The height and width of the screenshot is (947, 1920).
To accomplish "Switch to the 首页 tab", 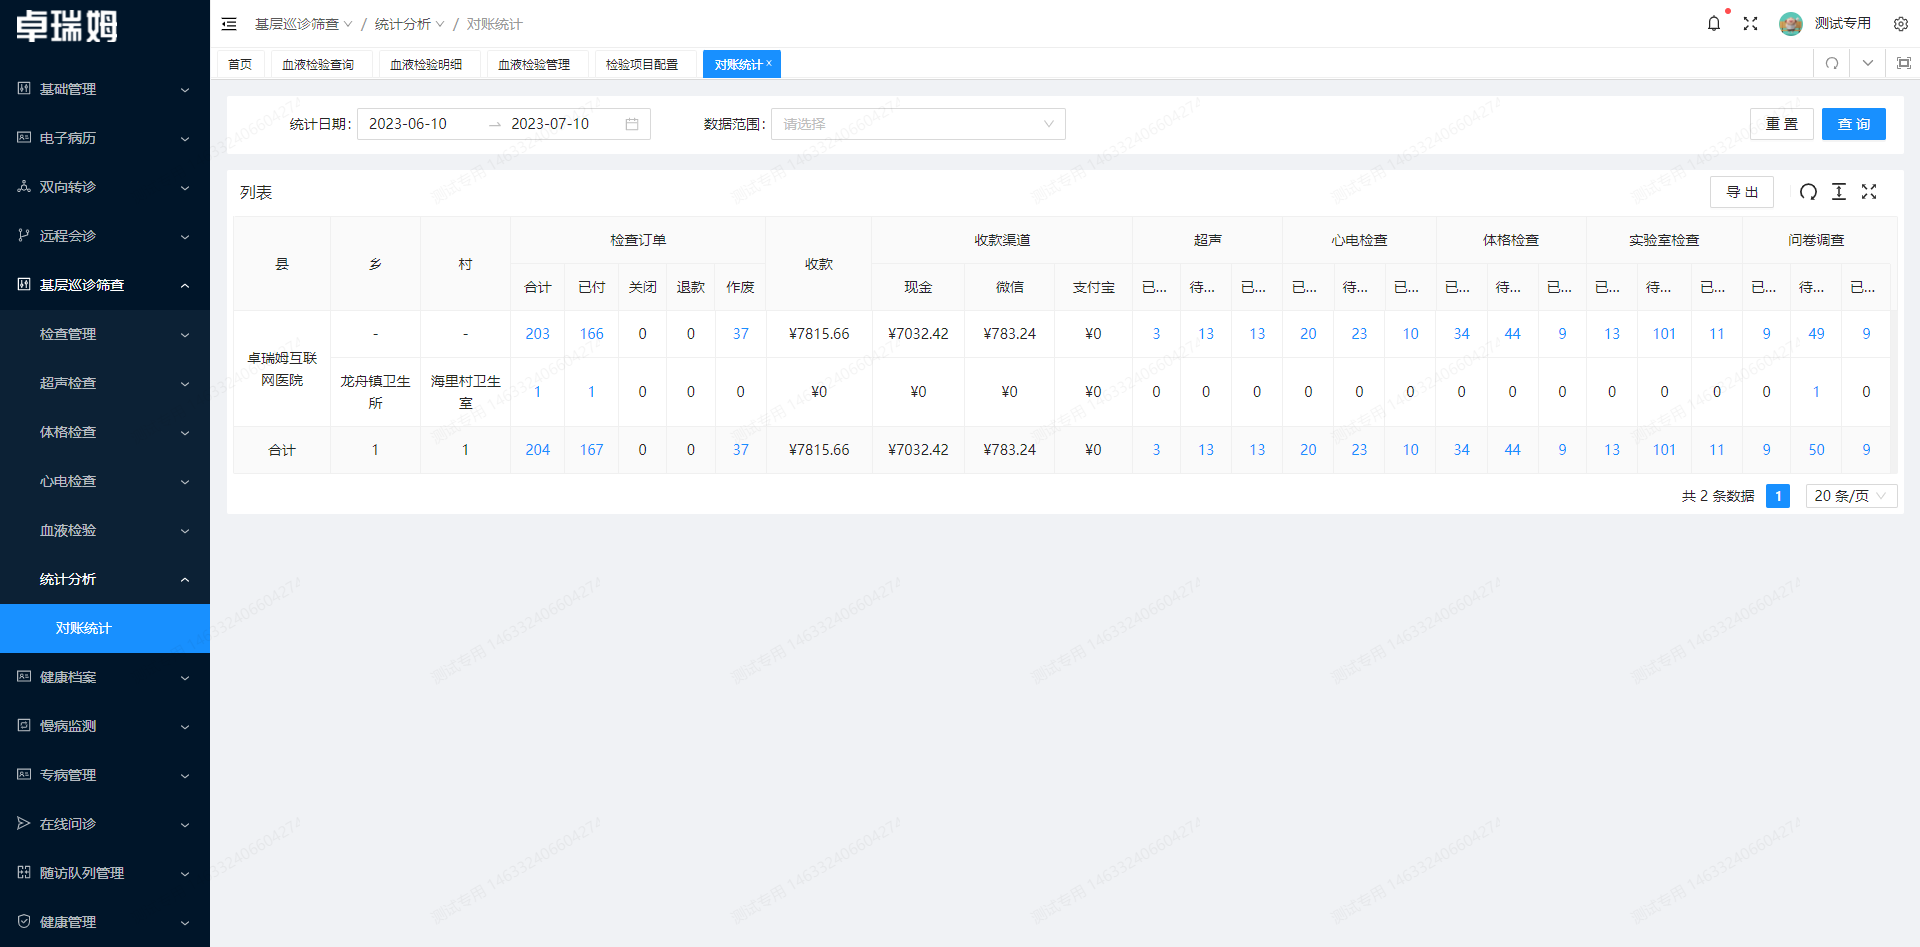I will point(240,64).
